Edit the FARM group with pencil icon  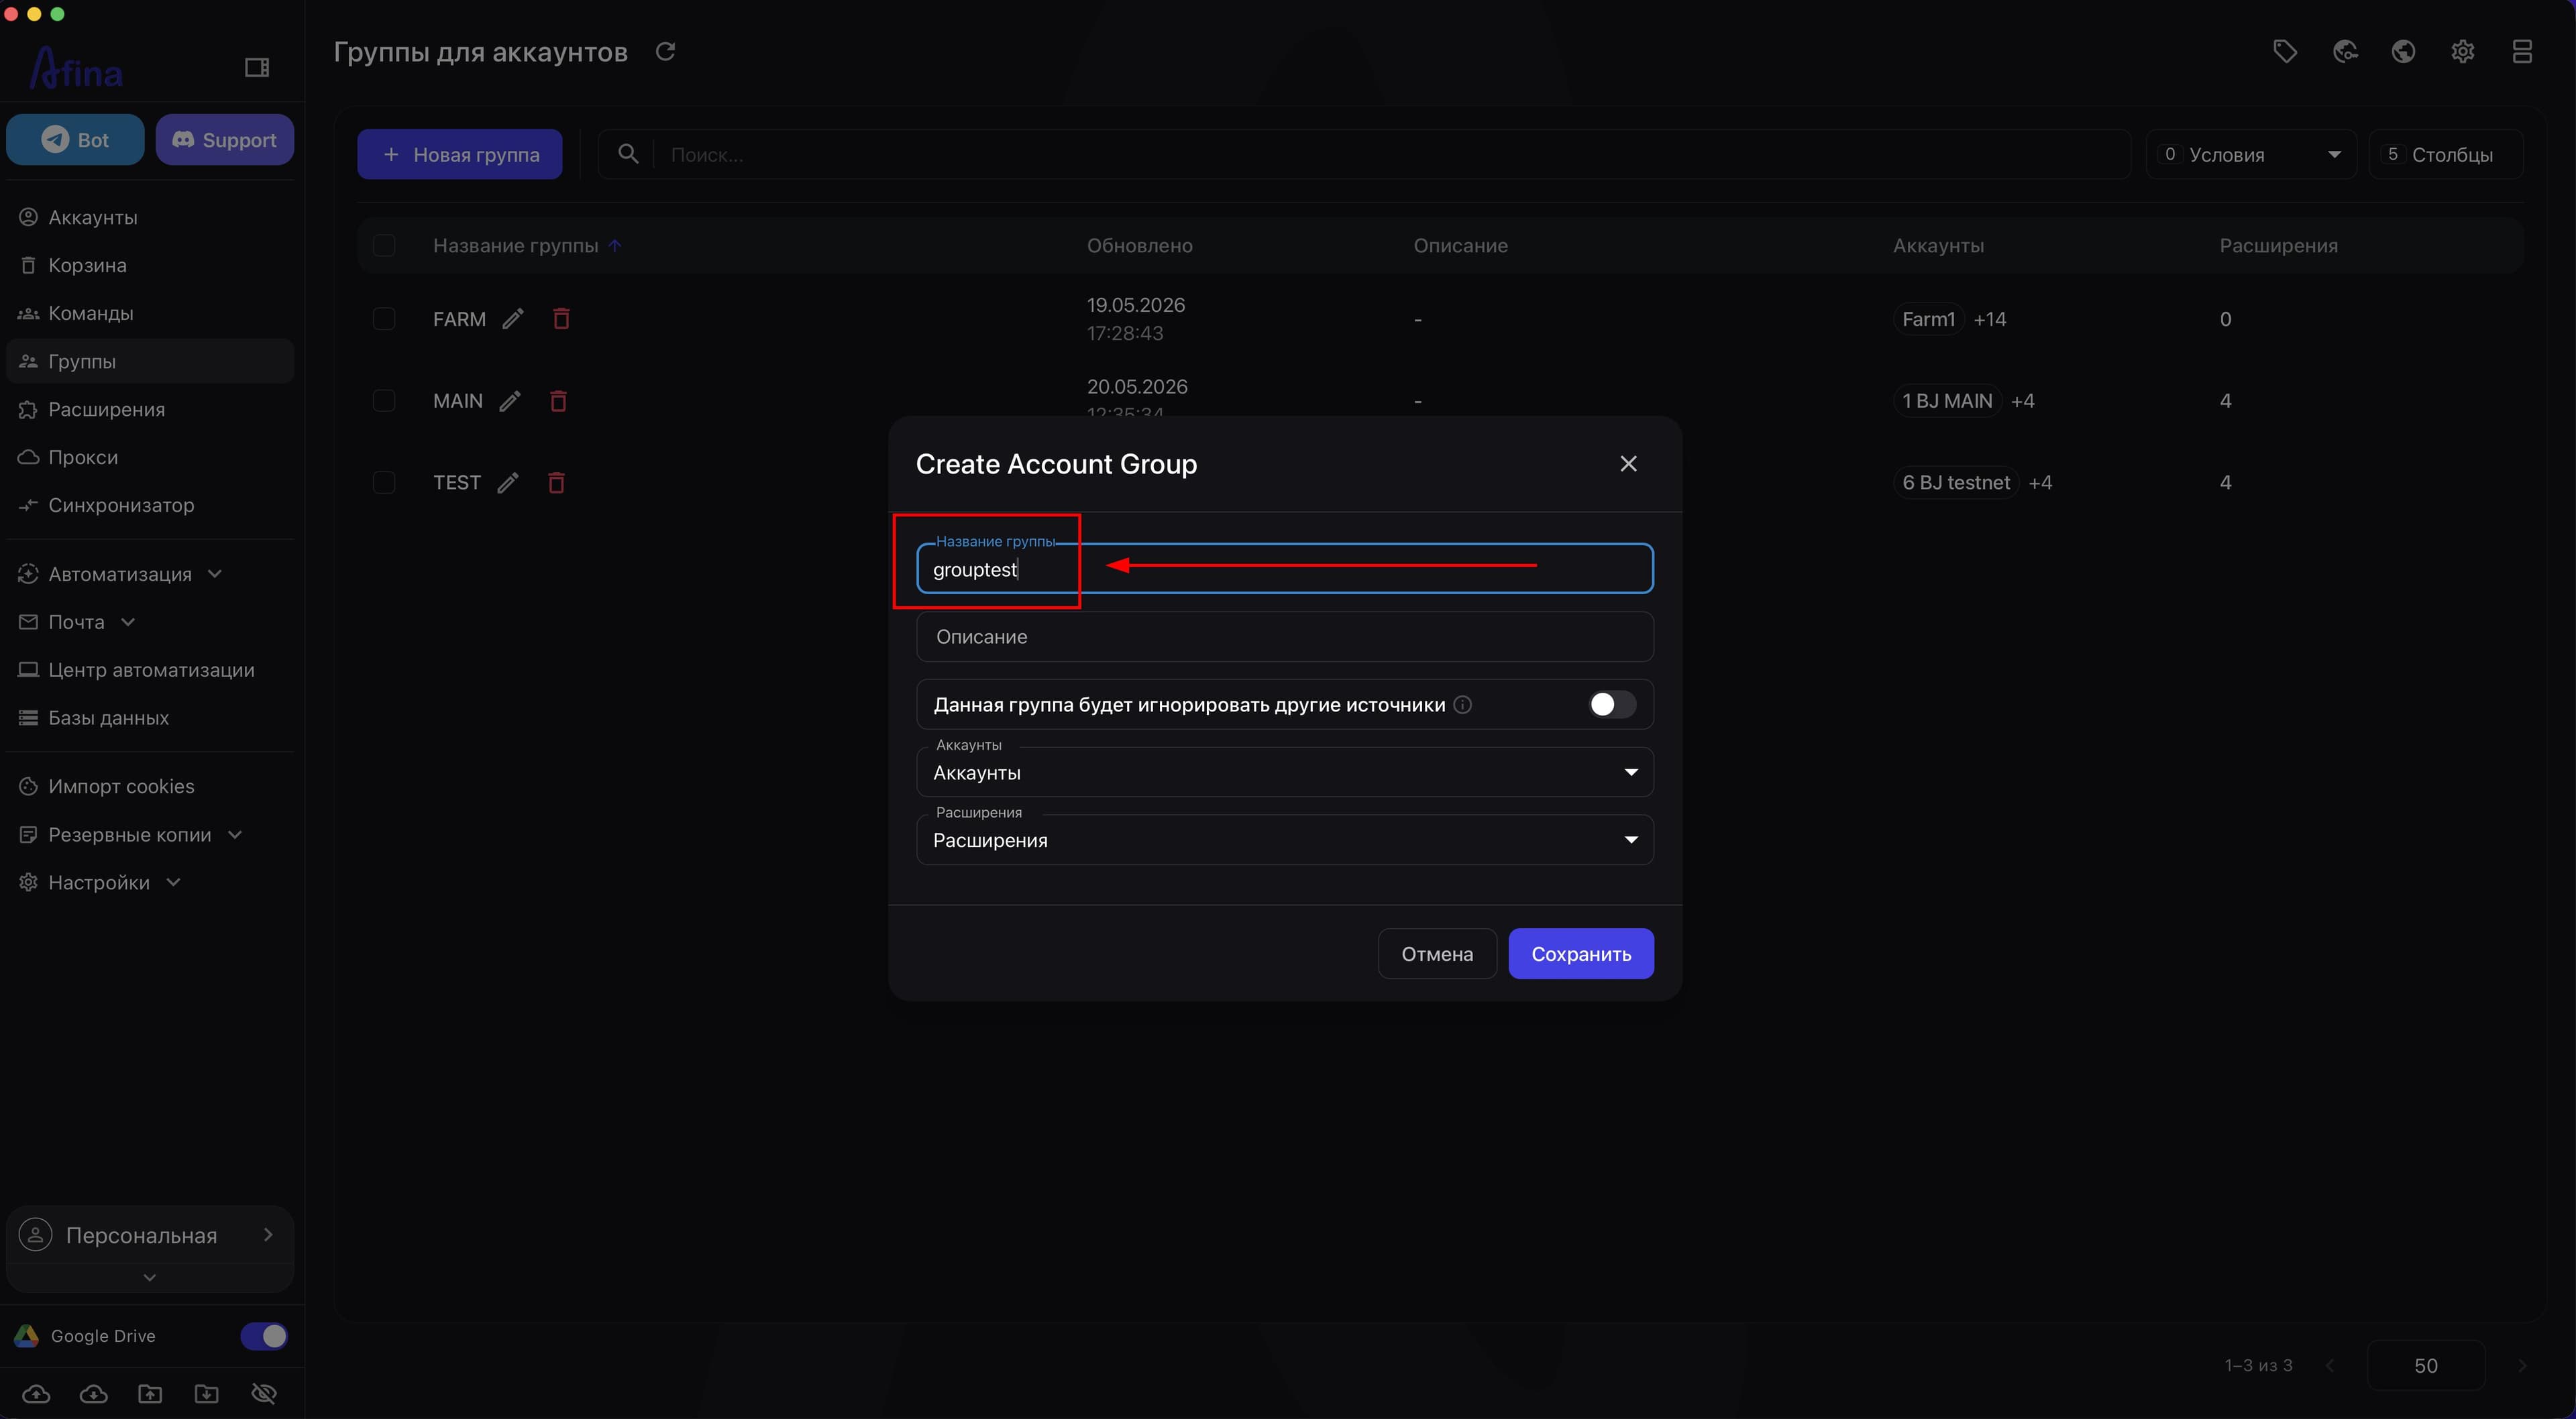pos(513,319)
